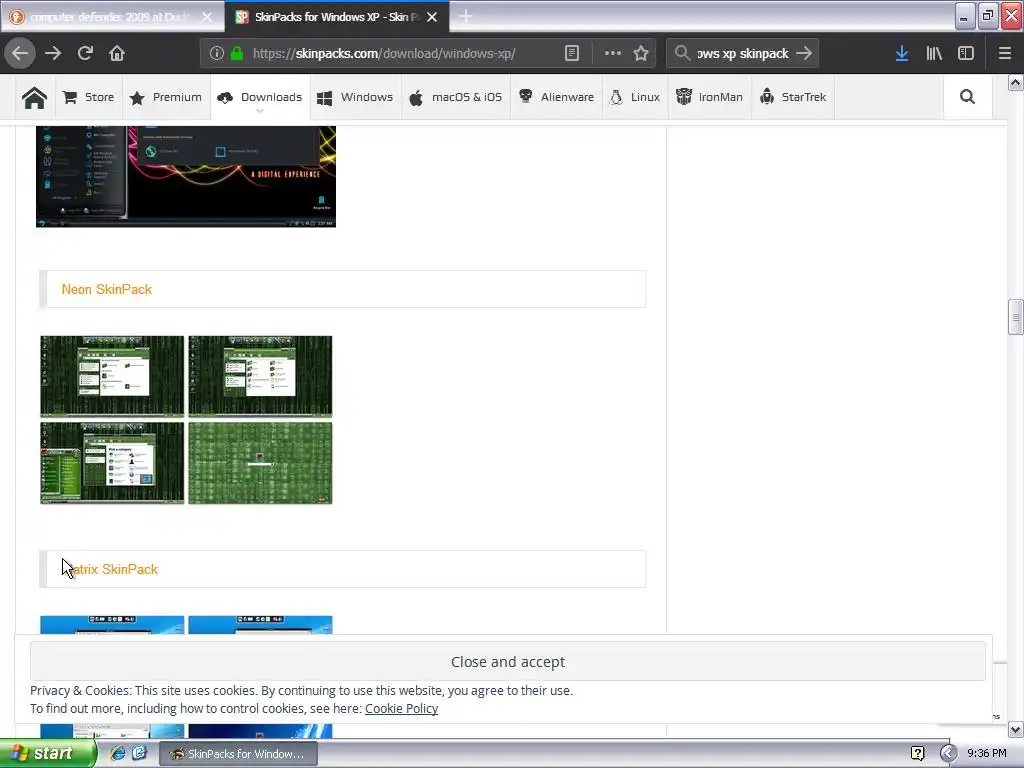Select SkinPacks taskbar window button
This screenshot has height=768, width=1024.
[x=238, y=754]
